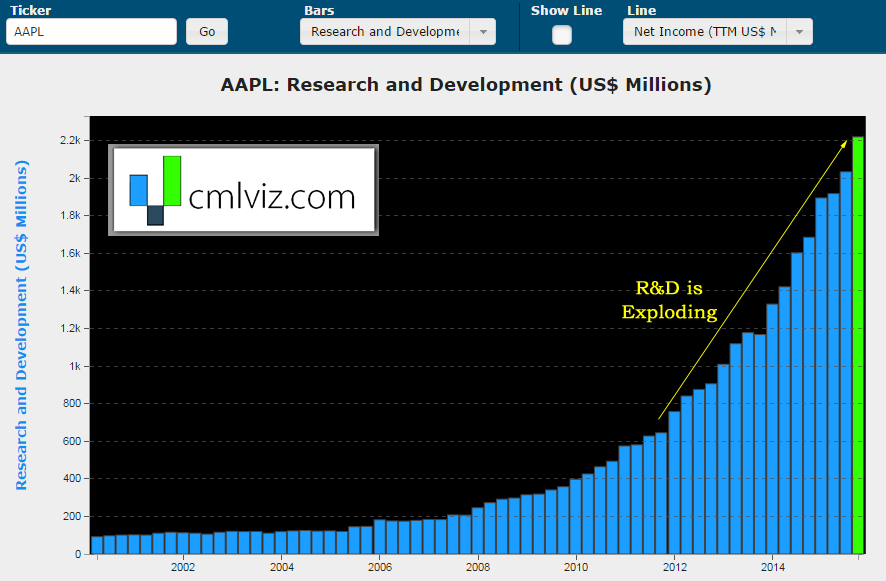The image size is (886, 581).
Task: Expand the Line dropdown arrow
Action: click(x=800, y=32)
